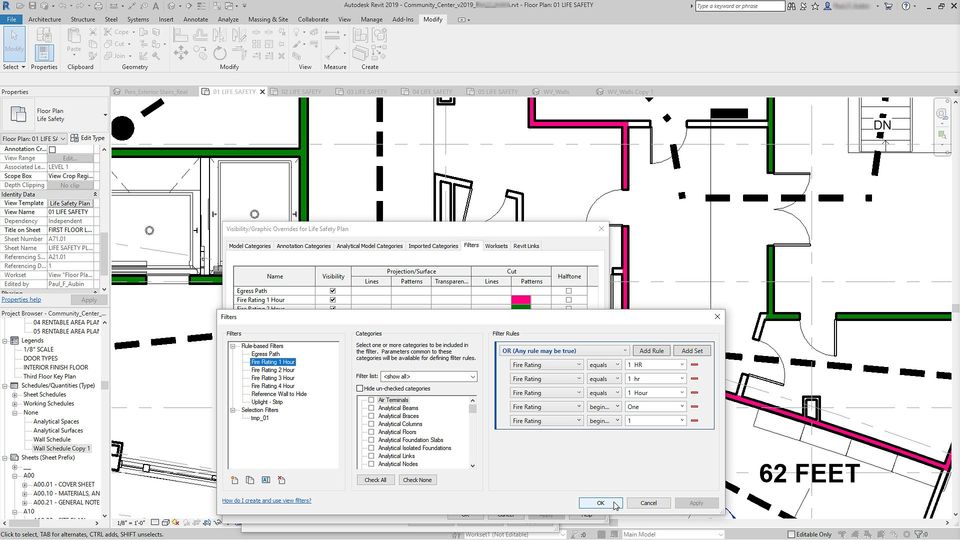Click the Print icon in quick access toolbar
Image resolution: width=960 pixels, height=540 pixels.
click(99, 6)
